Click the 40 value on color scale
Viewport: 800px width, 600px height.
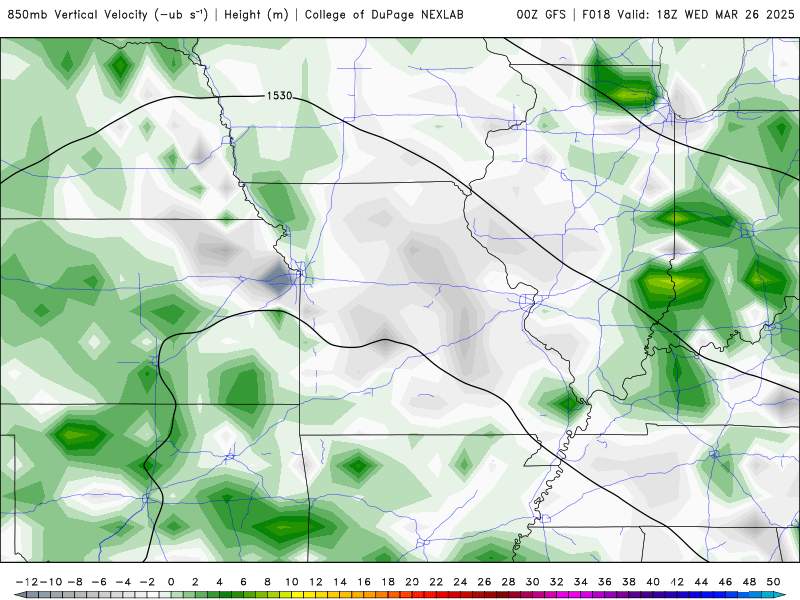(653, 582)
